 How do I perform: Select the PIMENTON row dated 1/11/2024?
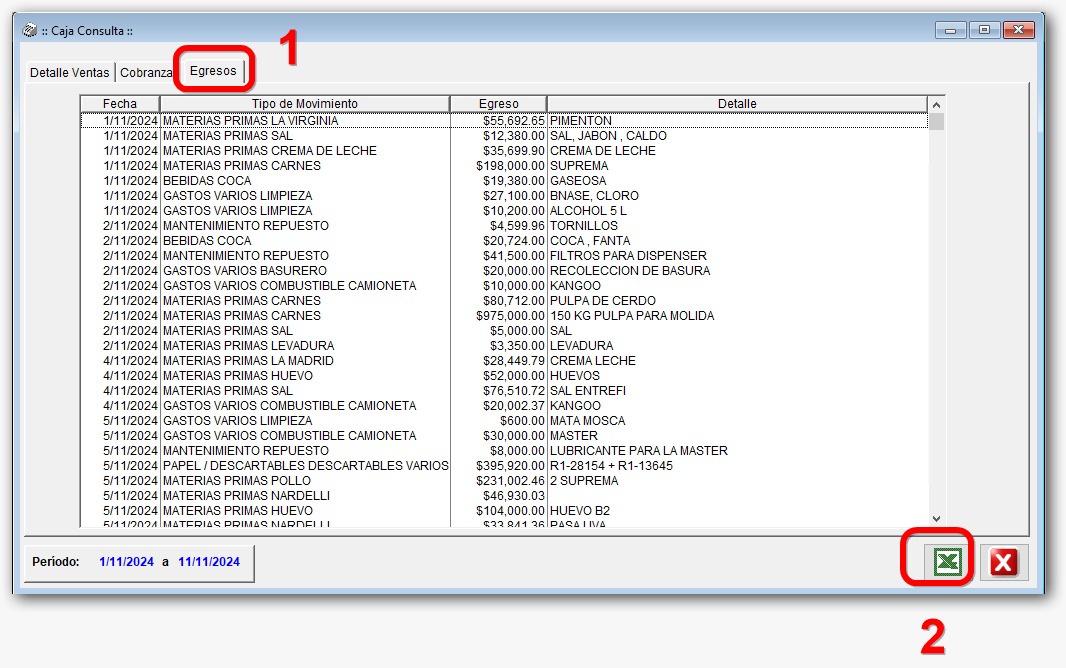pyautogui.click(x=400, y=120)
